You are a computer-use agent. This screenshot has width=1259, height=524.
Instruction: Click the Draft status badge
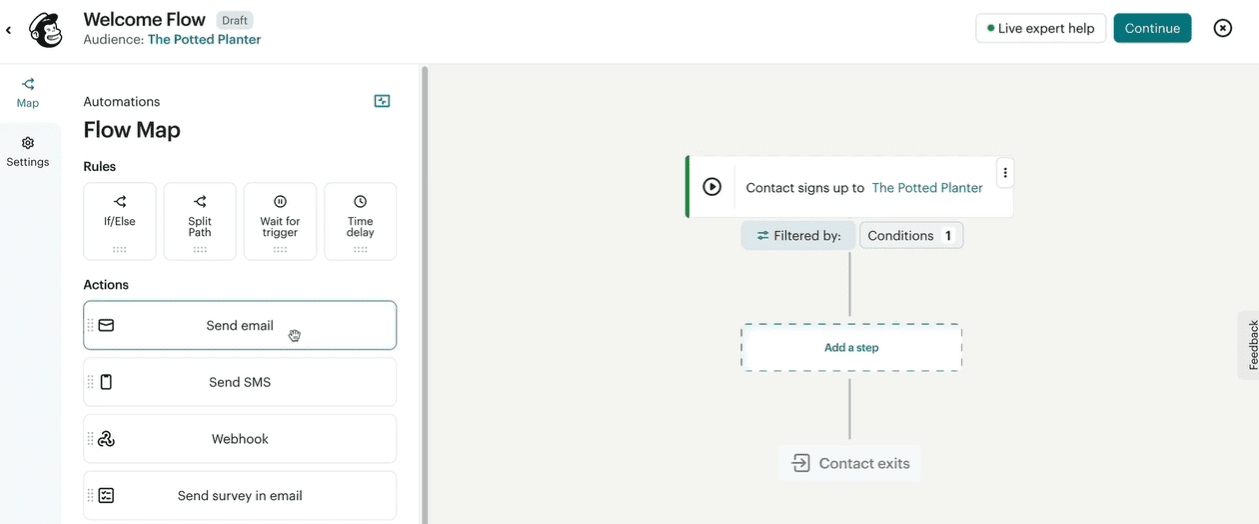coord(235,20)
